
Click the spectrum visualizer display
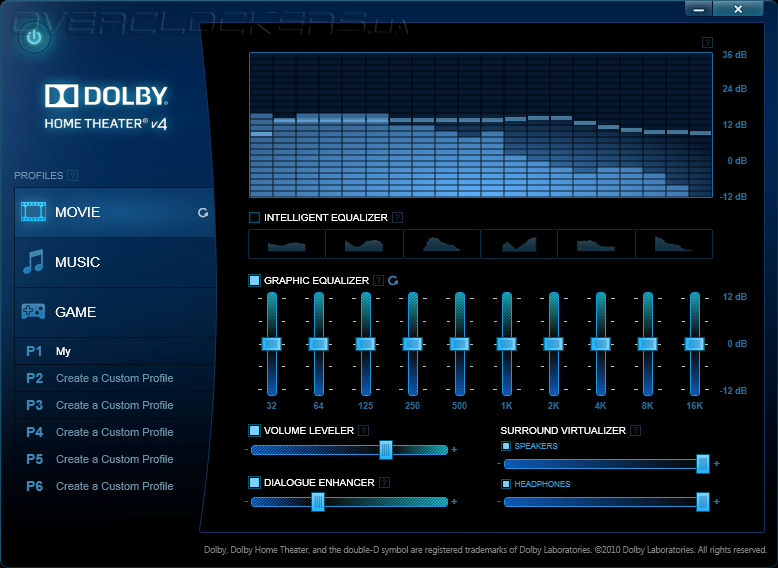click(x=481, y=125)
